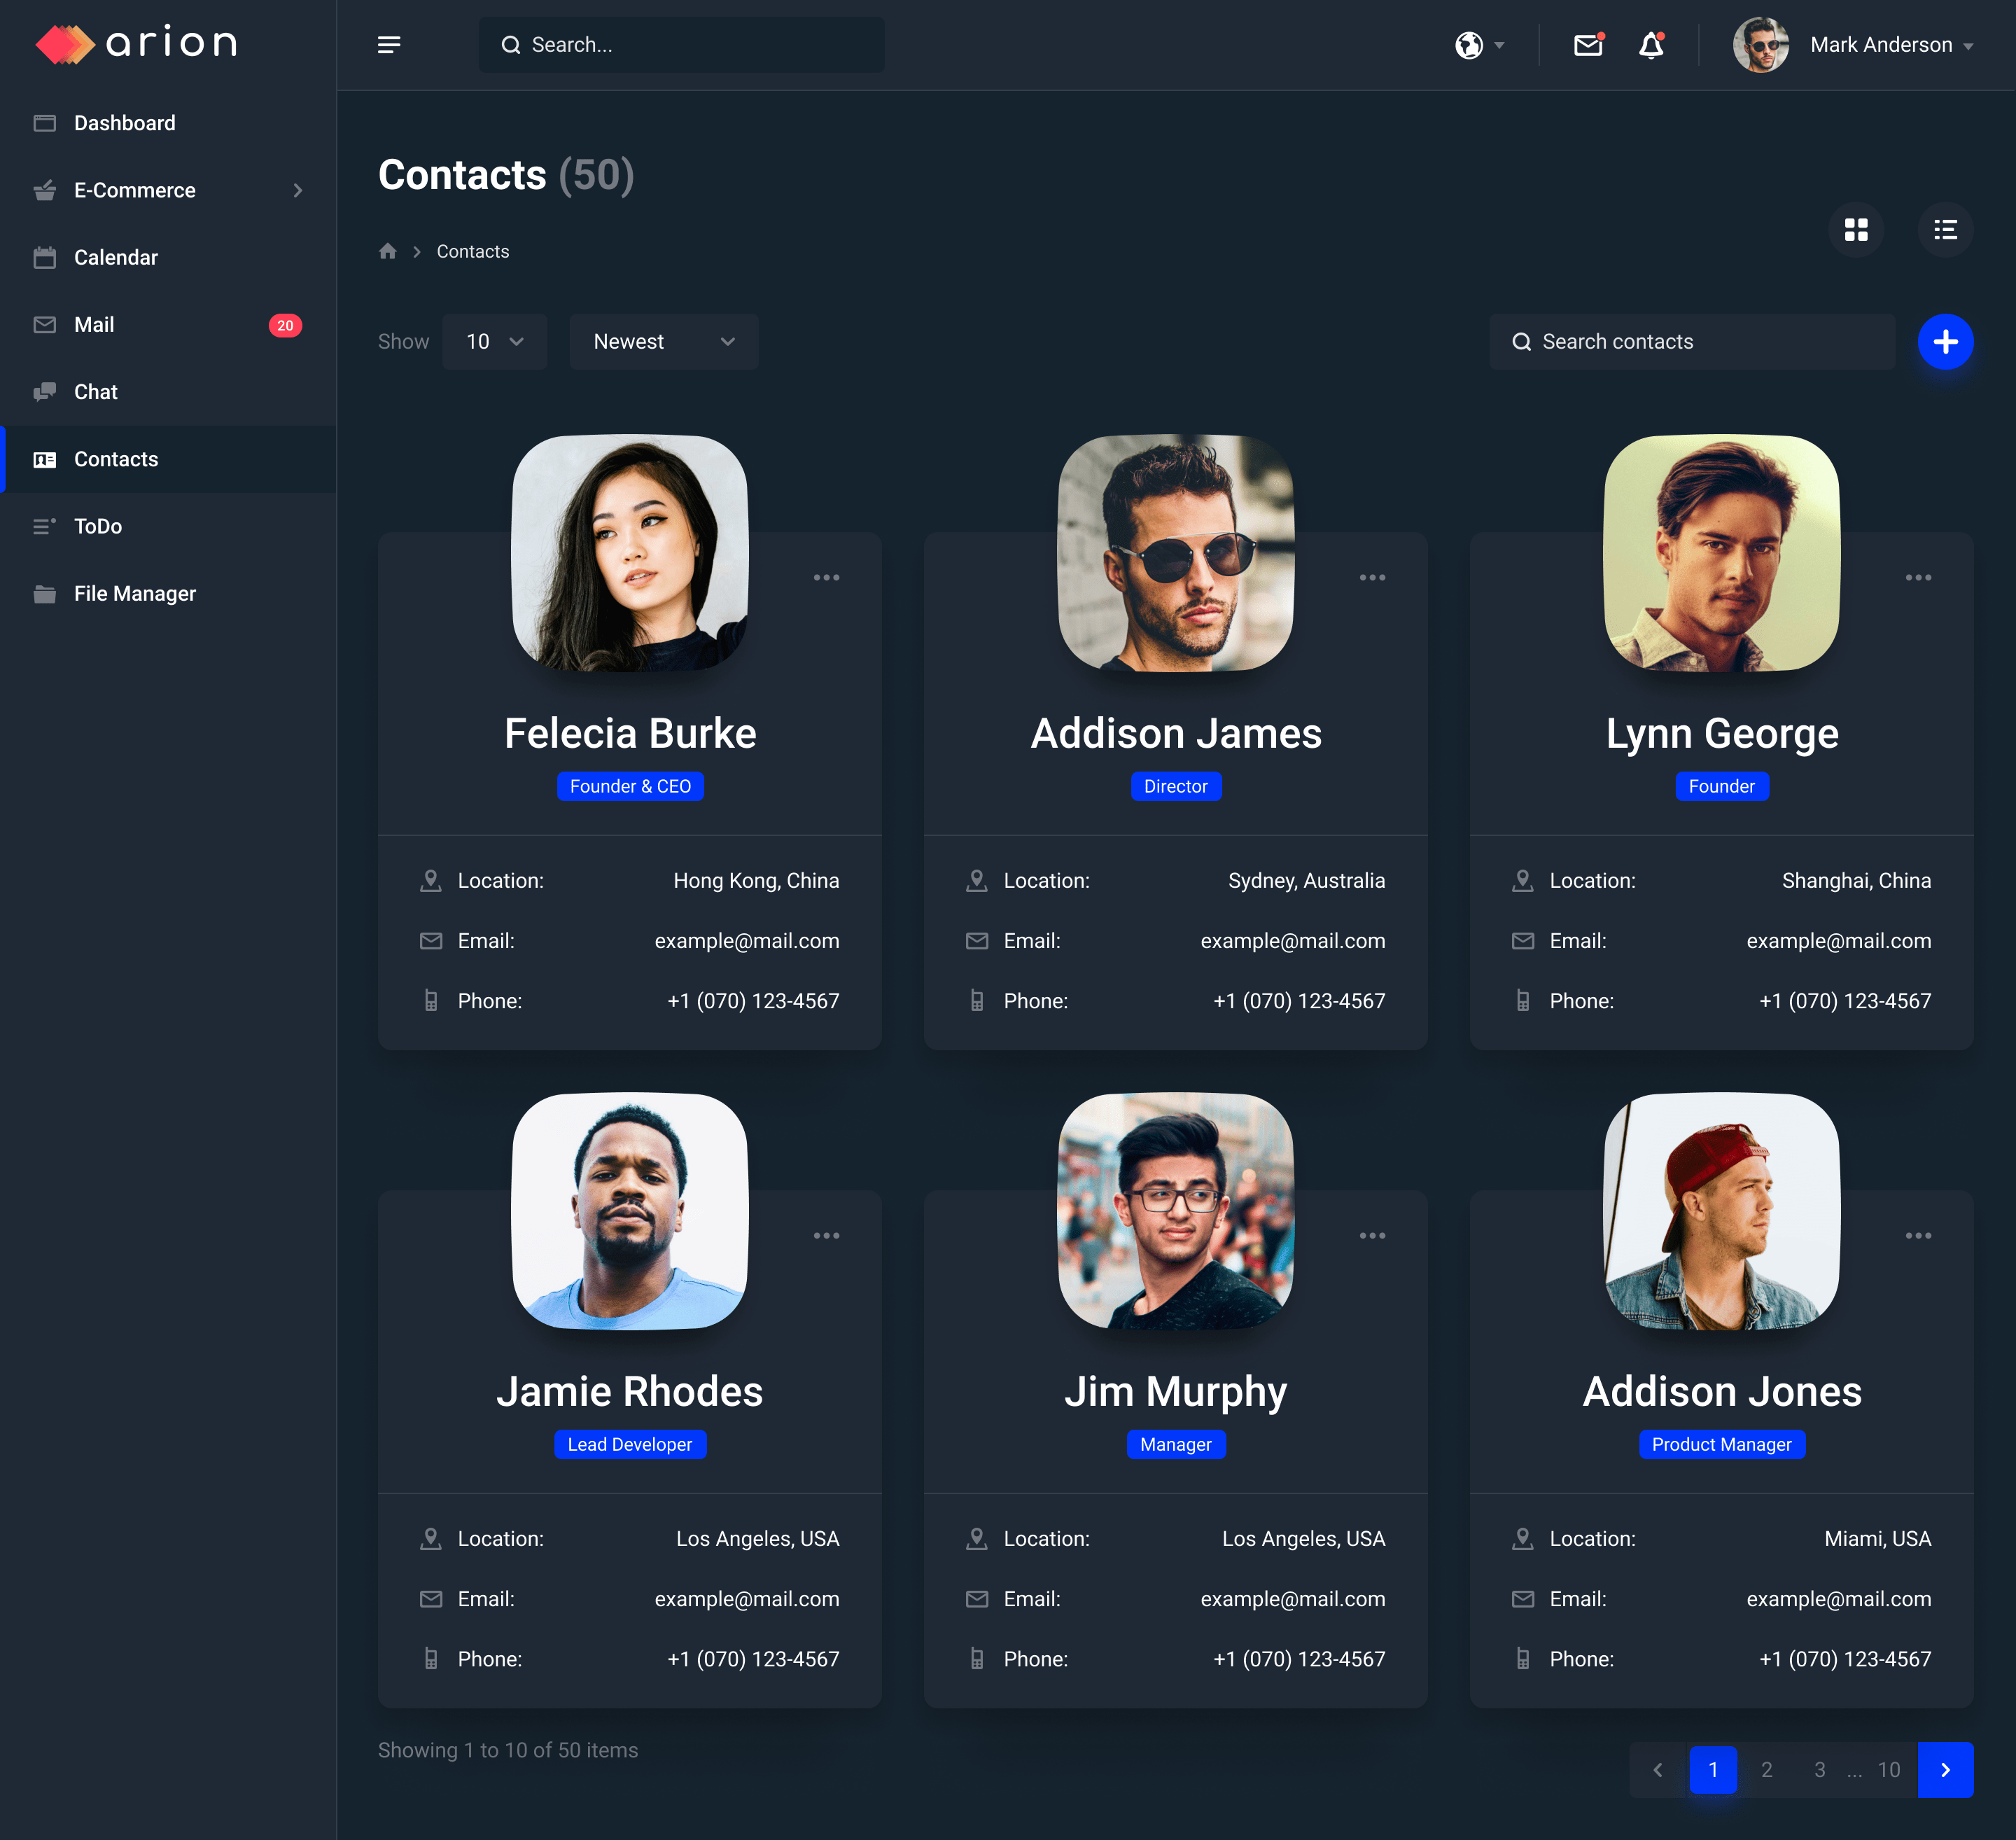Open Calendar in the sidebar

(116, 257)
